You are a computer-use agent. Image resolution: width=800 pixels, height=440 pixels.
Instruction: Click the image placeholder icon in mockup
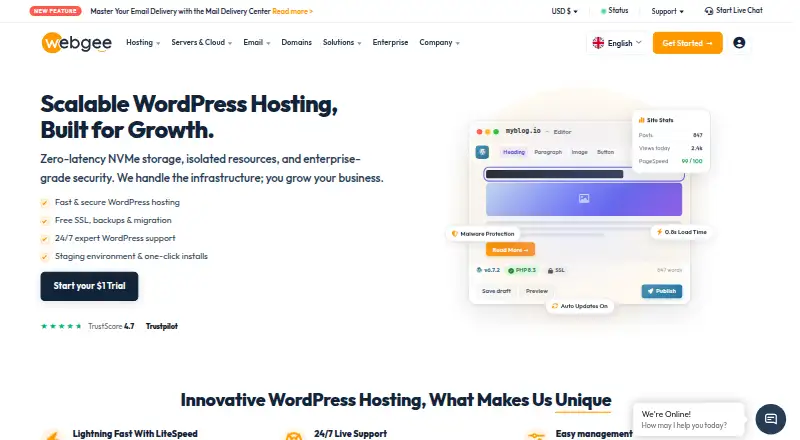point(584,199)
